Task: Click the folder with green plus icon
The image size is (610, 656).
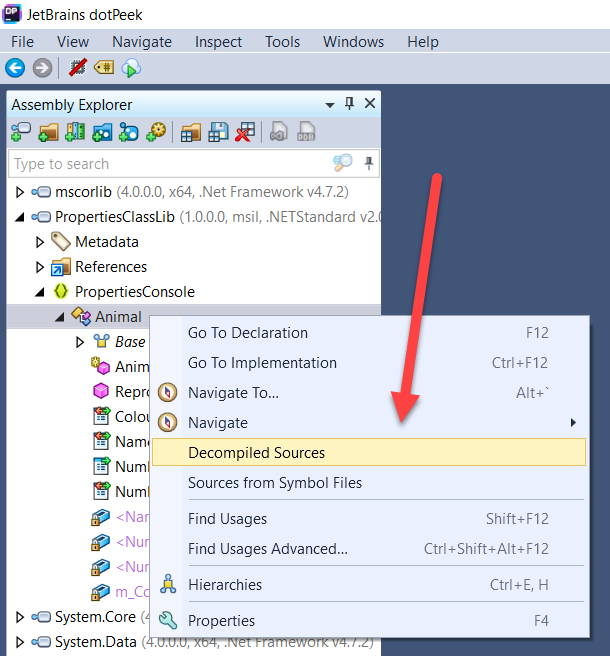Action: (x=48, y=132)
